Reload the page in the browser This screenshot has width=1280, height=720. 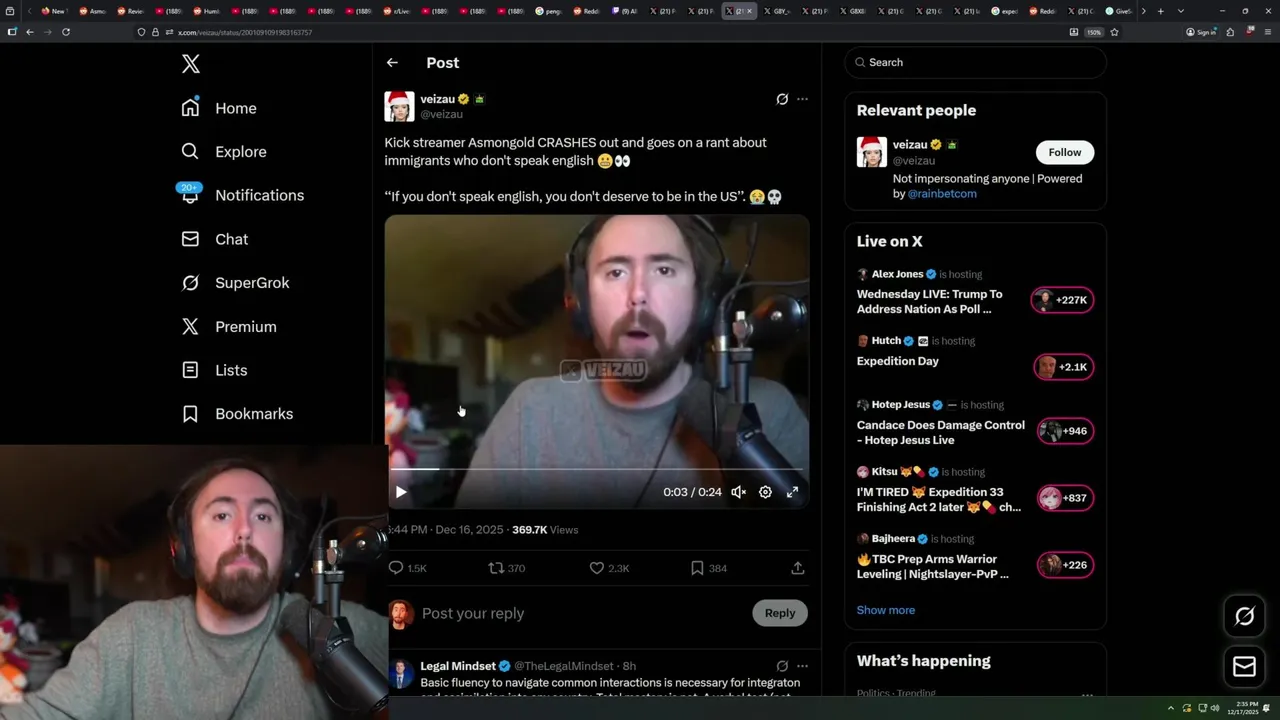tap(66, 32)
